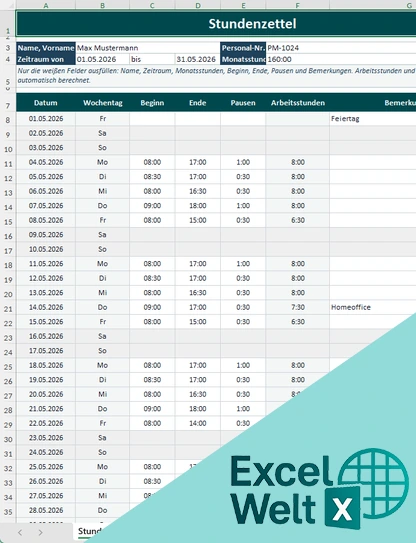The width and height of the screenshot is (416, 543).
Task: Select column B header
Action: point(103,5)
